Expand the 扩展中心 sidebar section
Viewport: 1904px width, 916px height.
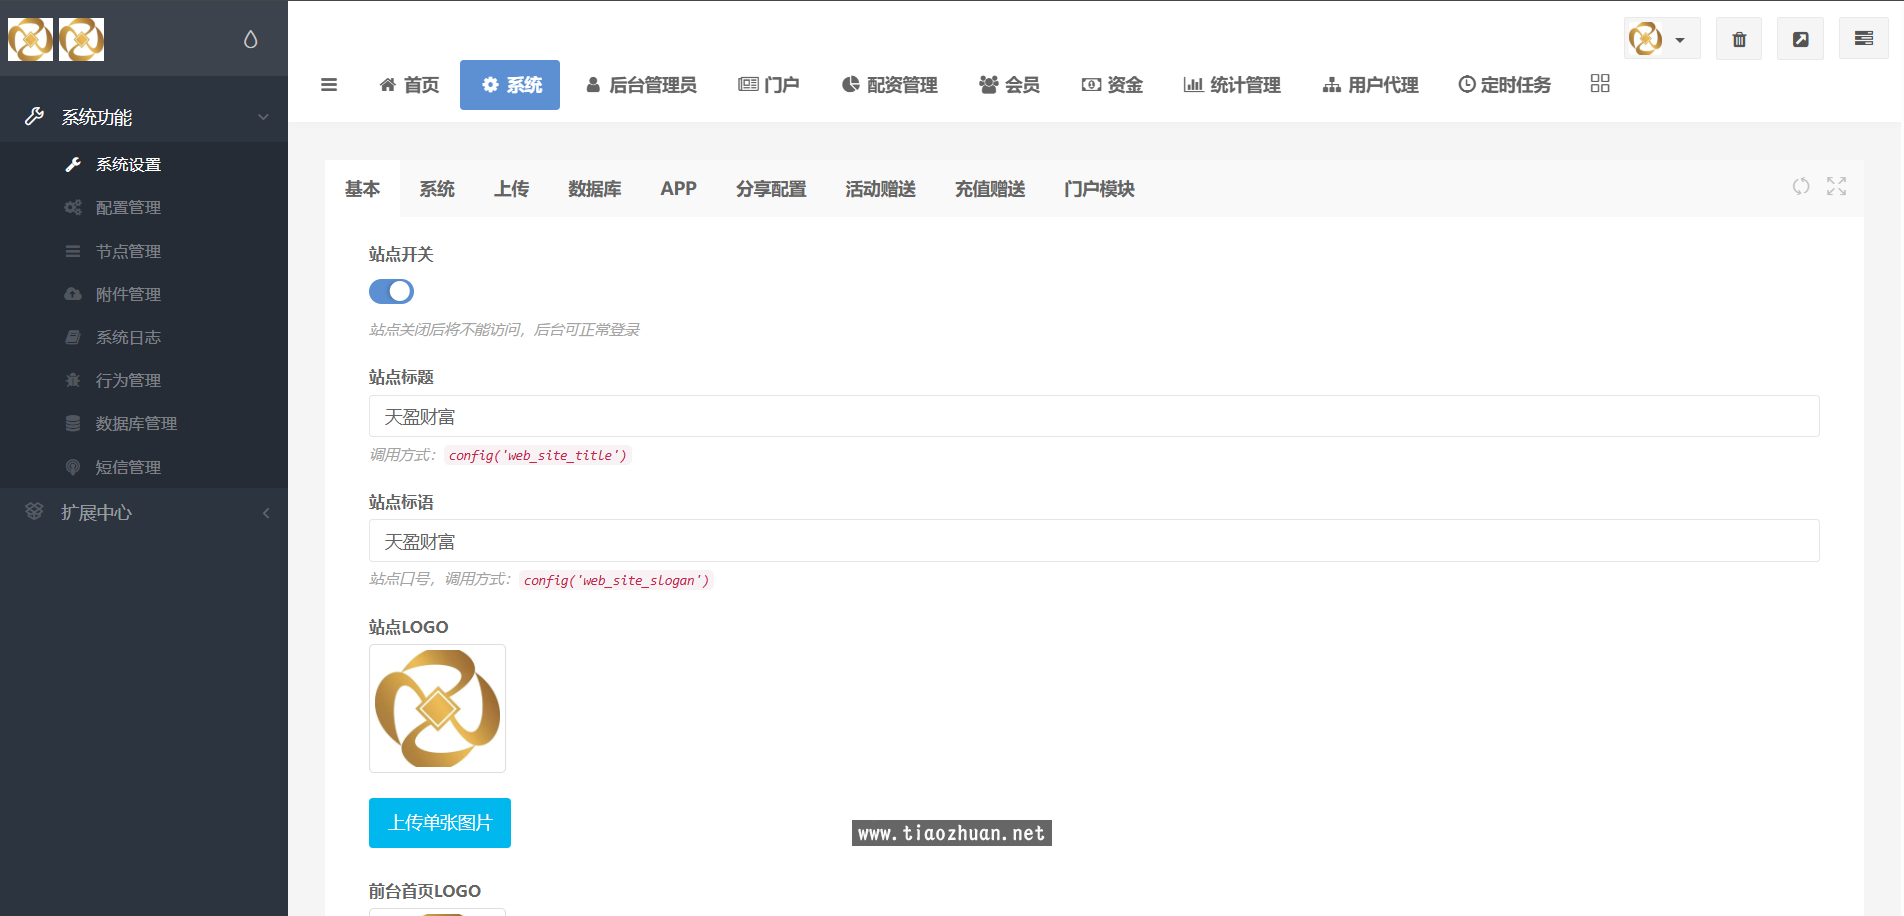(265, 512)
